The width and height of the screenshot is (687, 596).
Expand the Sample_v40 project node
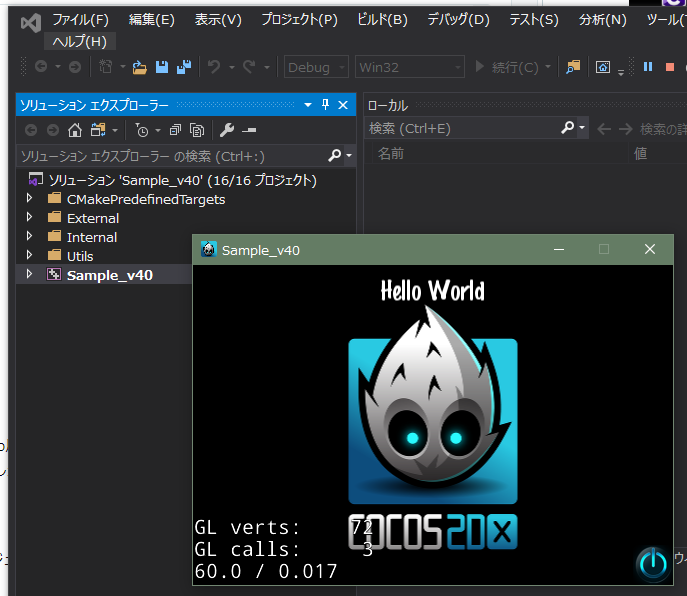[29, 274]
